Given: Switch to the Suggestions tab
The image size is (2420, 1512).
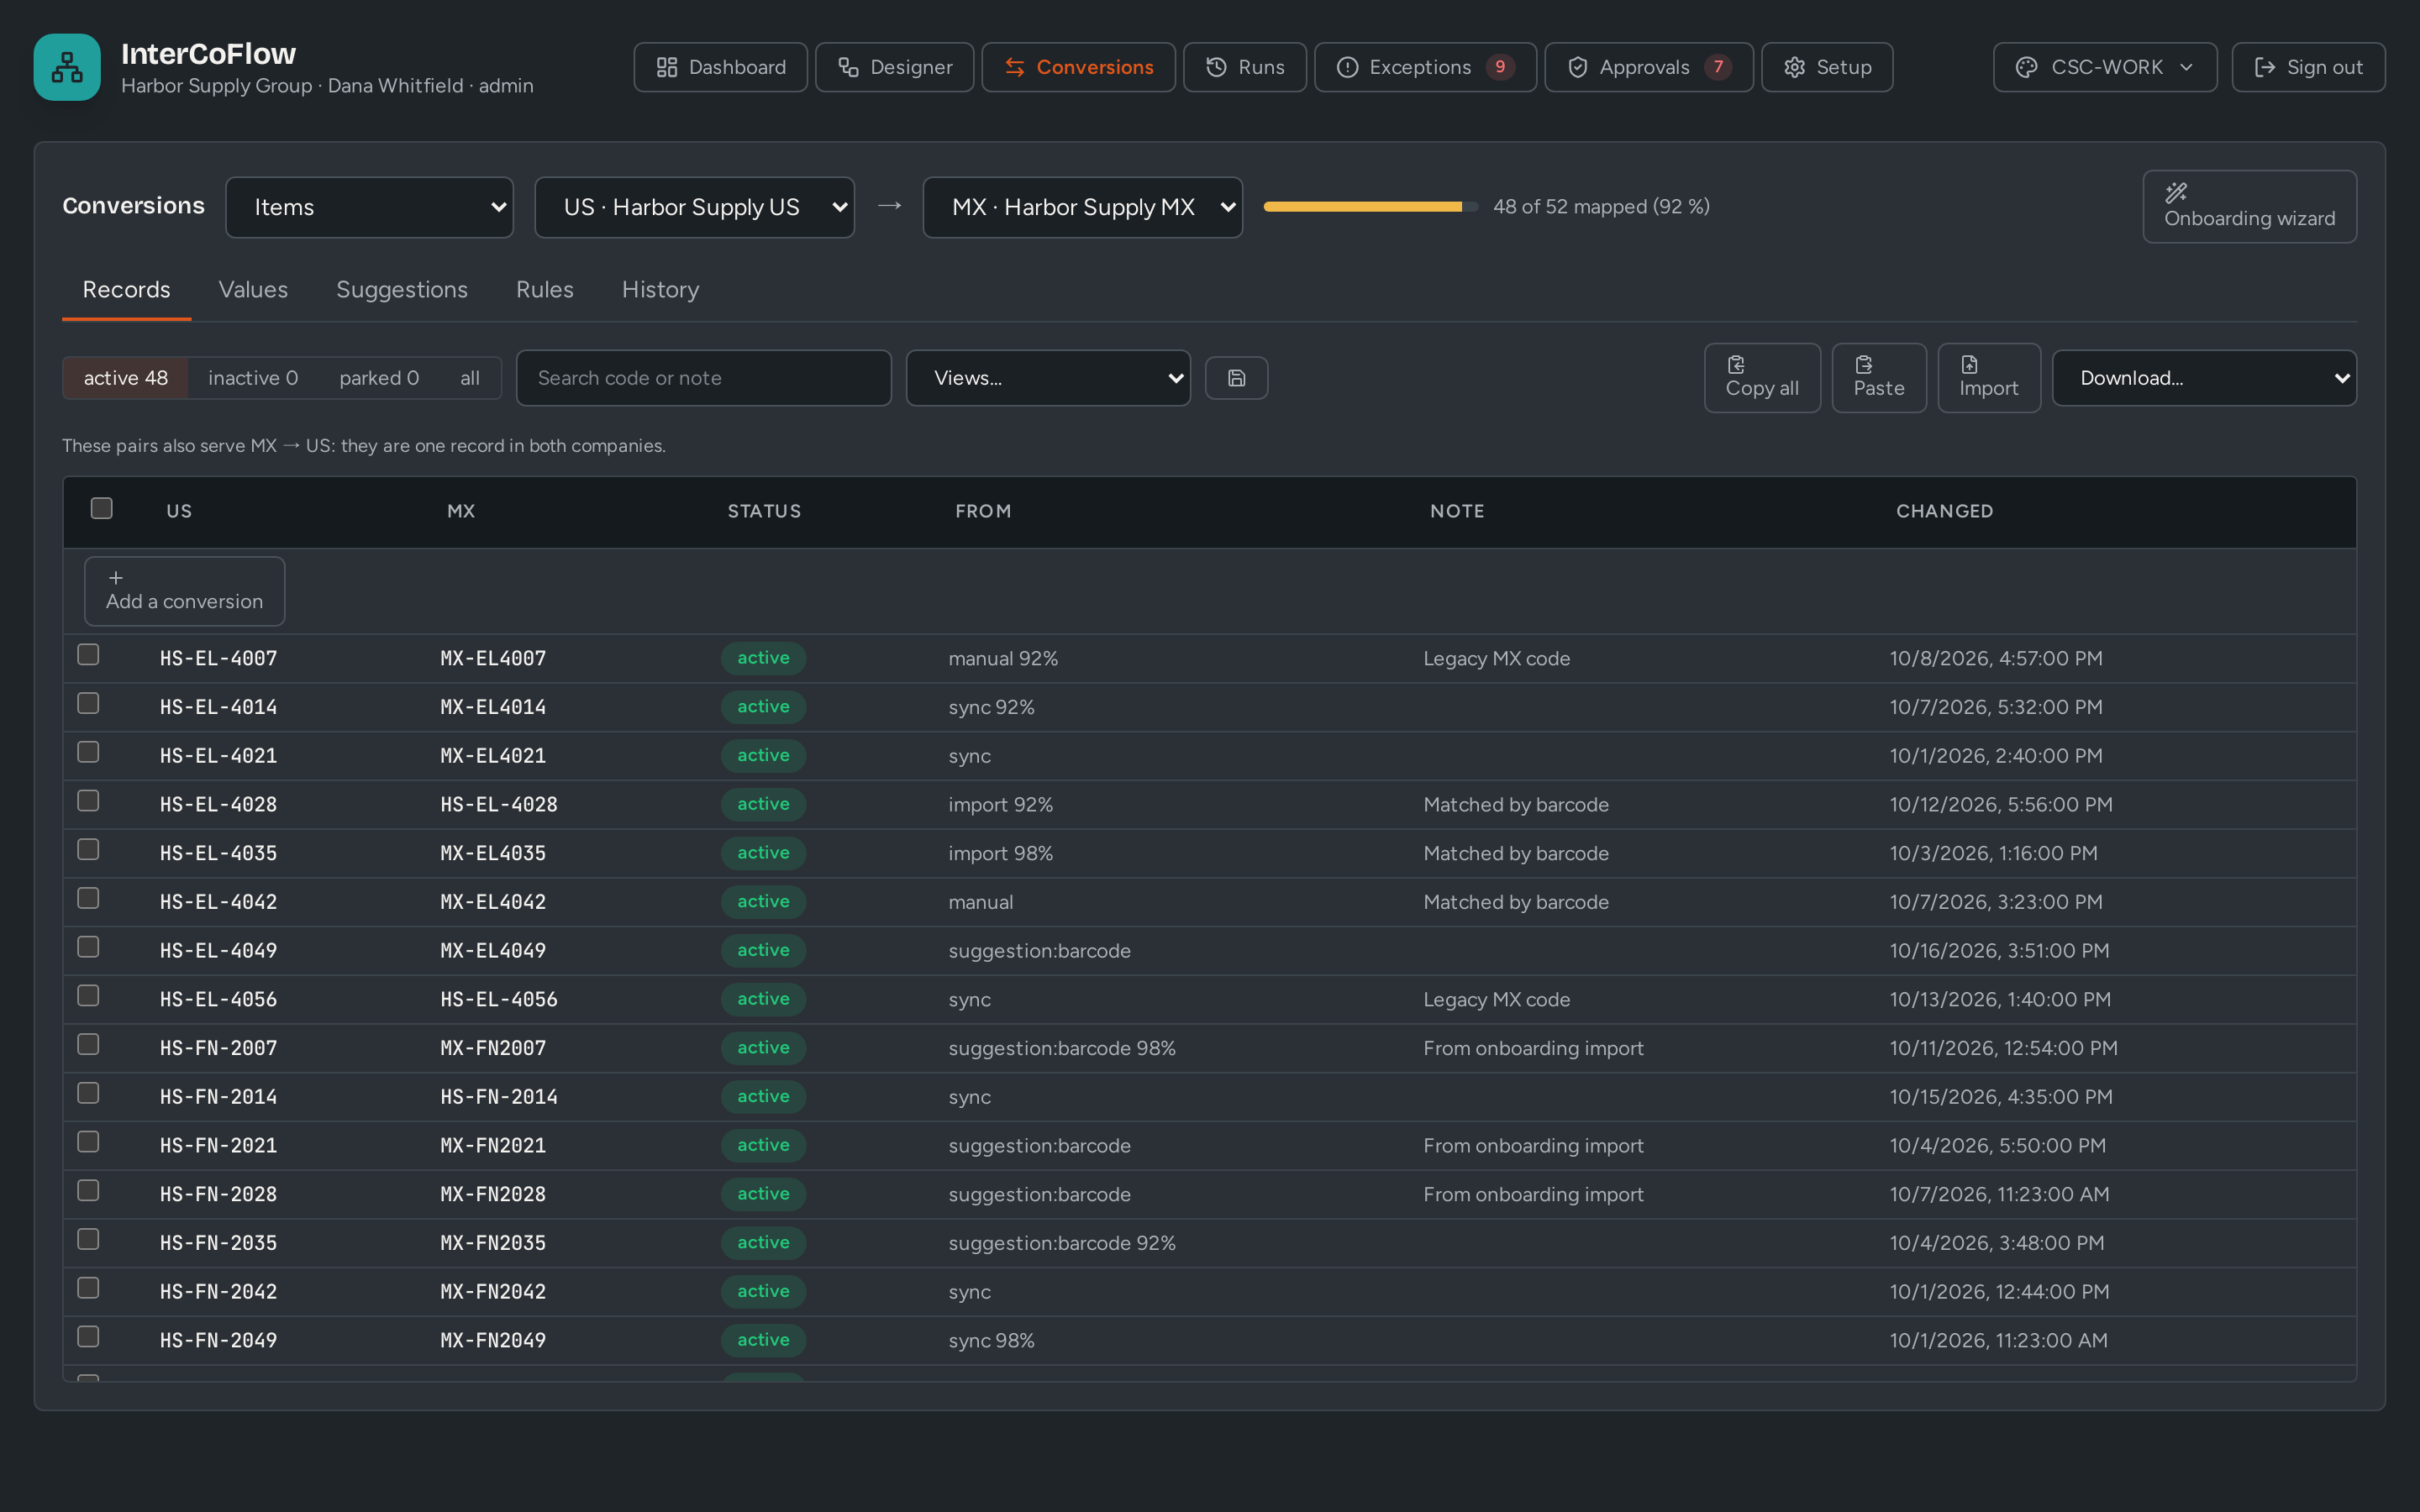Looking at the screenshot, I should 402,290.
